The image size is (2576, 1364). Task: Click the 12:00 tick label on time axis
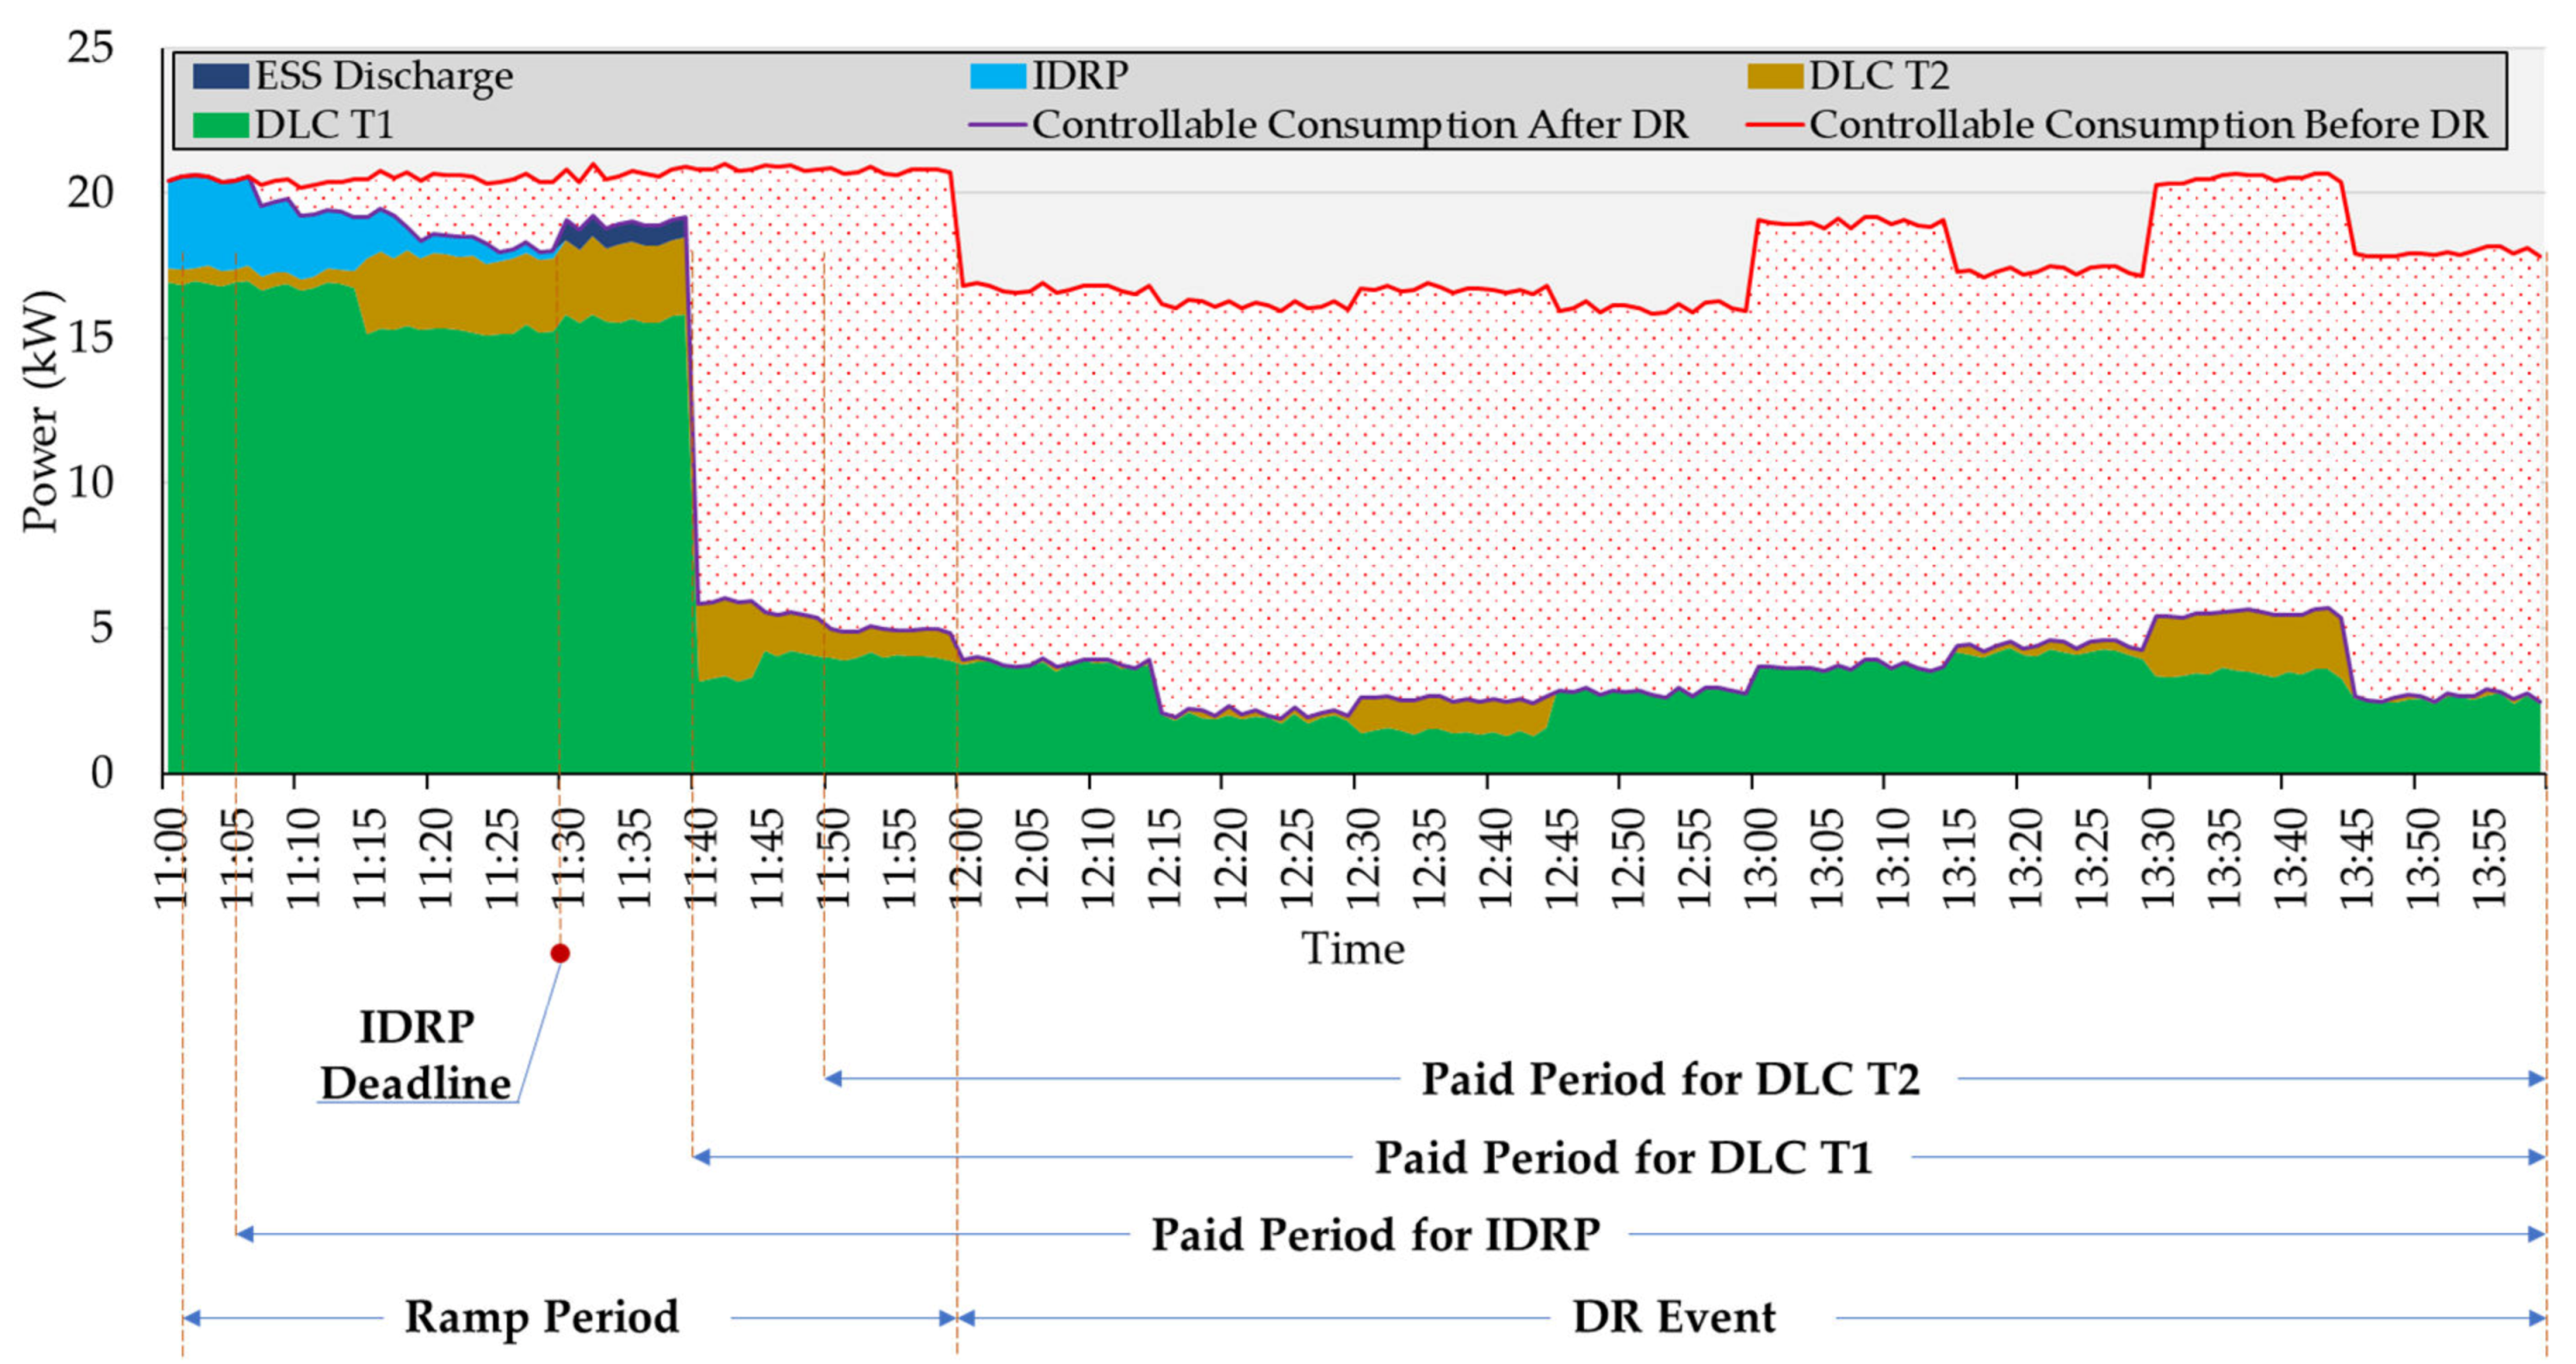pyautogui.click(x=965, y=858)
